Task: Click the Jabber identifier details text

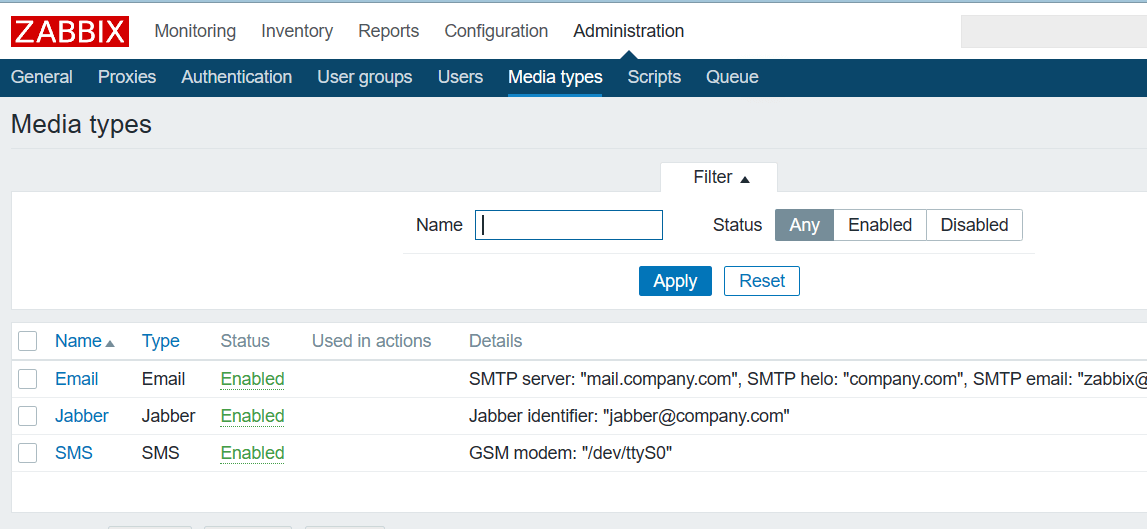Action: point(630,416)
